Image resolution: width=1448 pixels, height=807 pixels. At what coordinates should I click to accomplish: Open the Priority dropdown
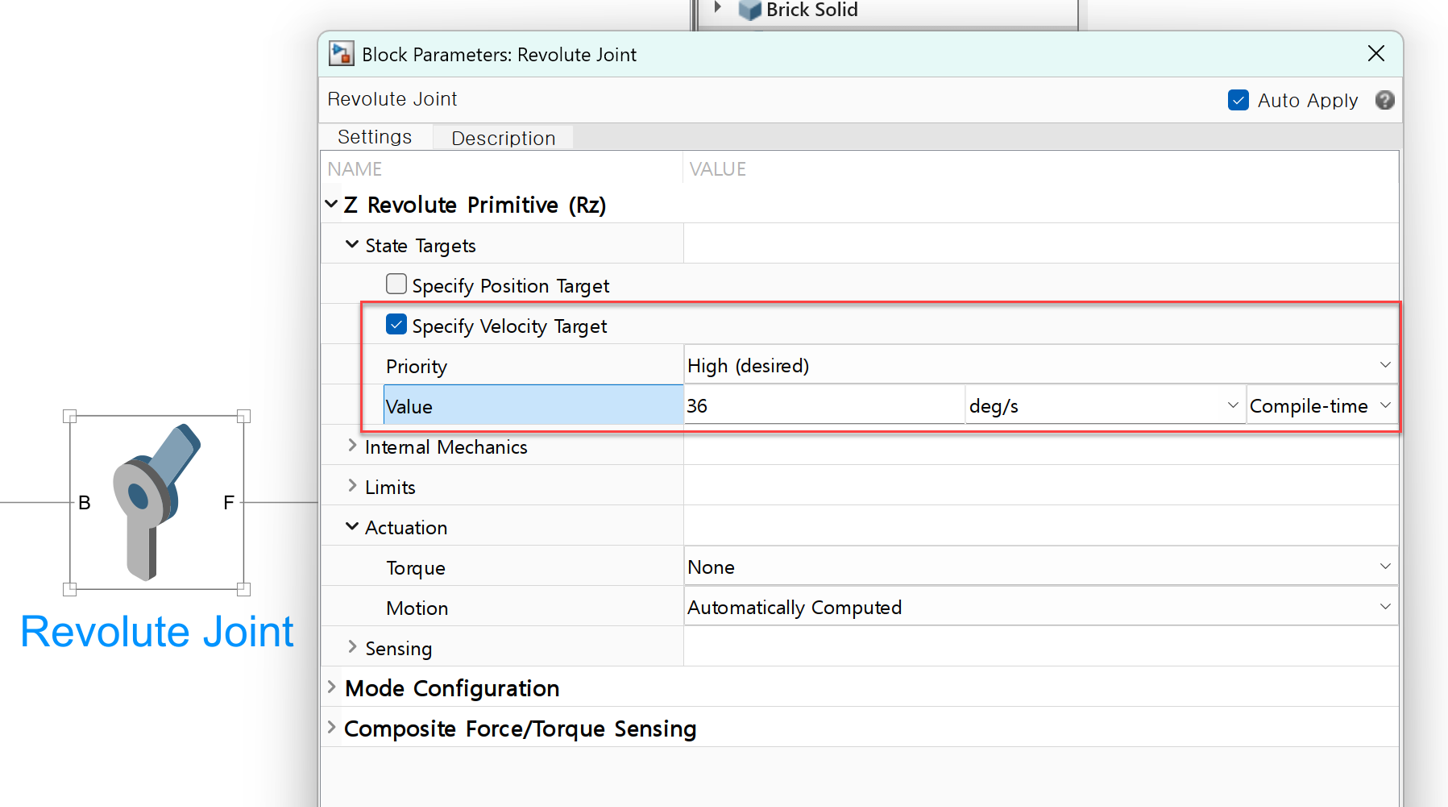[1038, 366]
